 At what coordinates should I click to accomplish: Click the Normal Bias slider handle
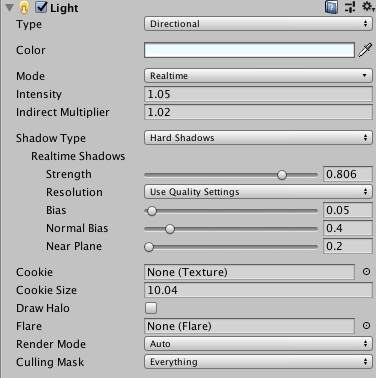click(x=170, y=229)
